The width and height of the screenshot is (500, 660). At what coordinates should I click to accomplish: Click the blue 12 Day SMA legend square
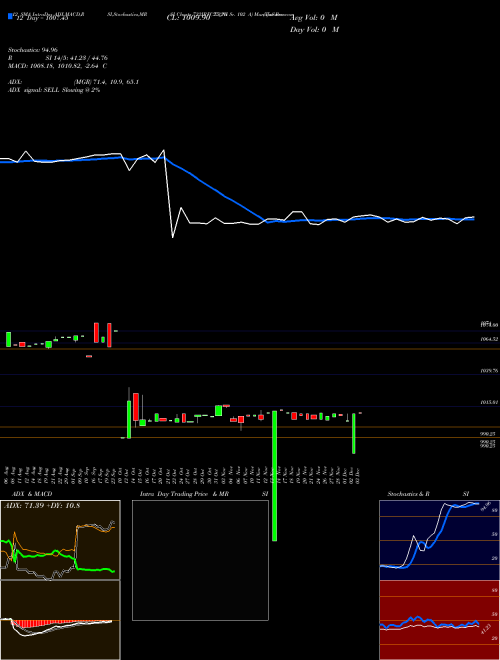10,17
